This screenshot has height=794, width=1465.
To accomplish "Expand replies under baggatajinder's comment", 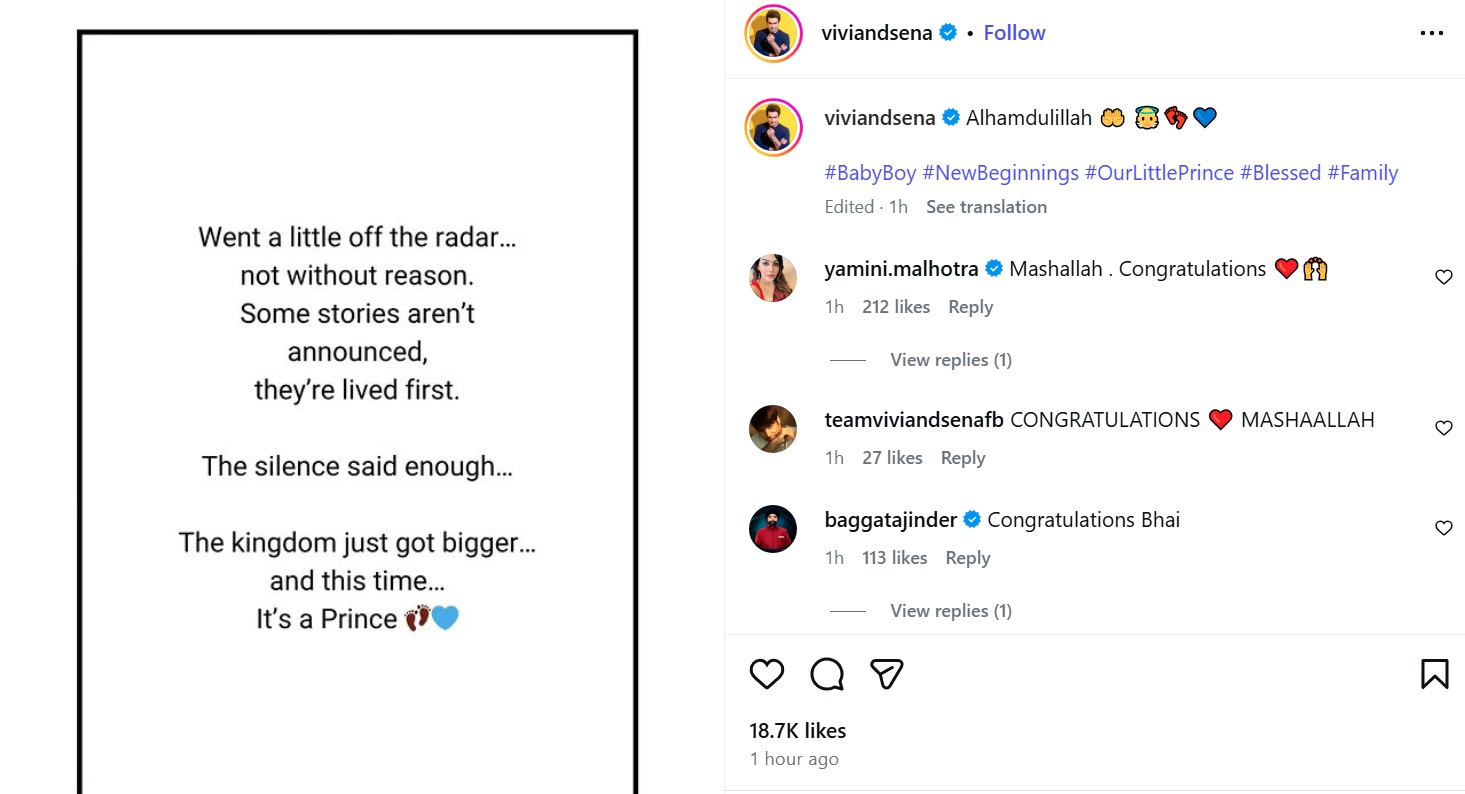I will click(x=950, y=611).
